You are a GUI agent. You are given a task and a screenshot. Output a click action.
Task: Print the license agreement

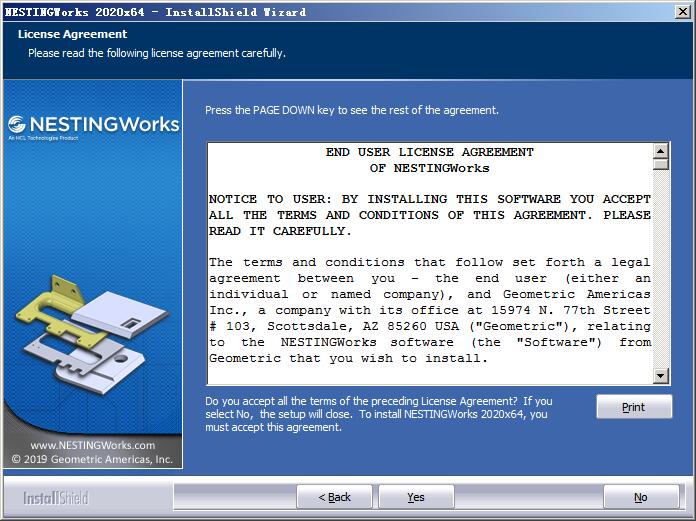(634, 407)
